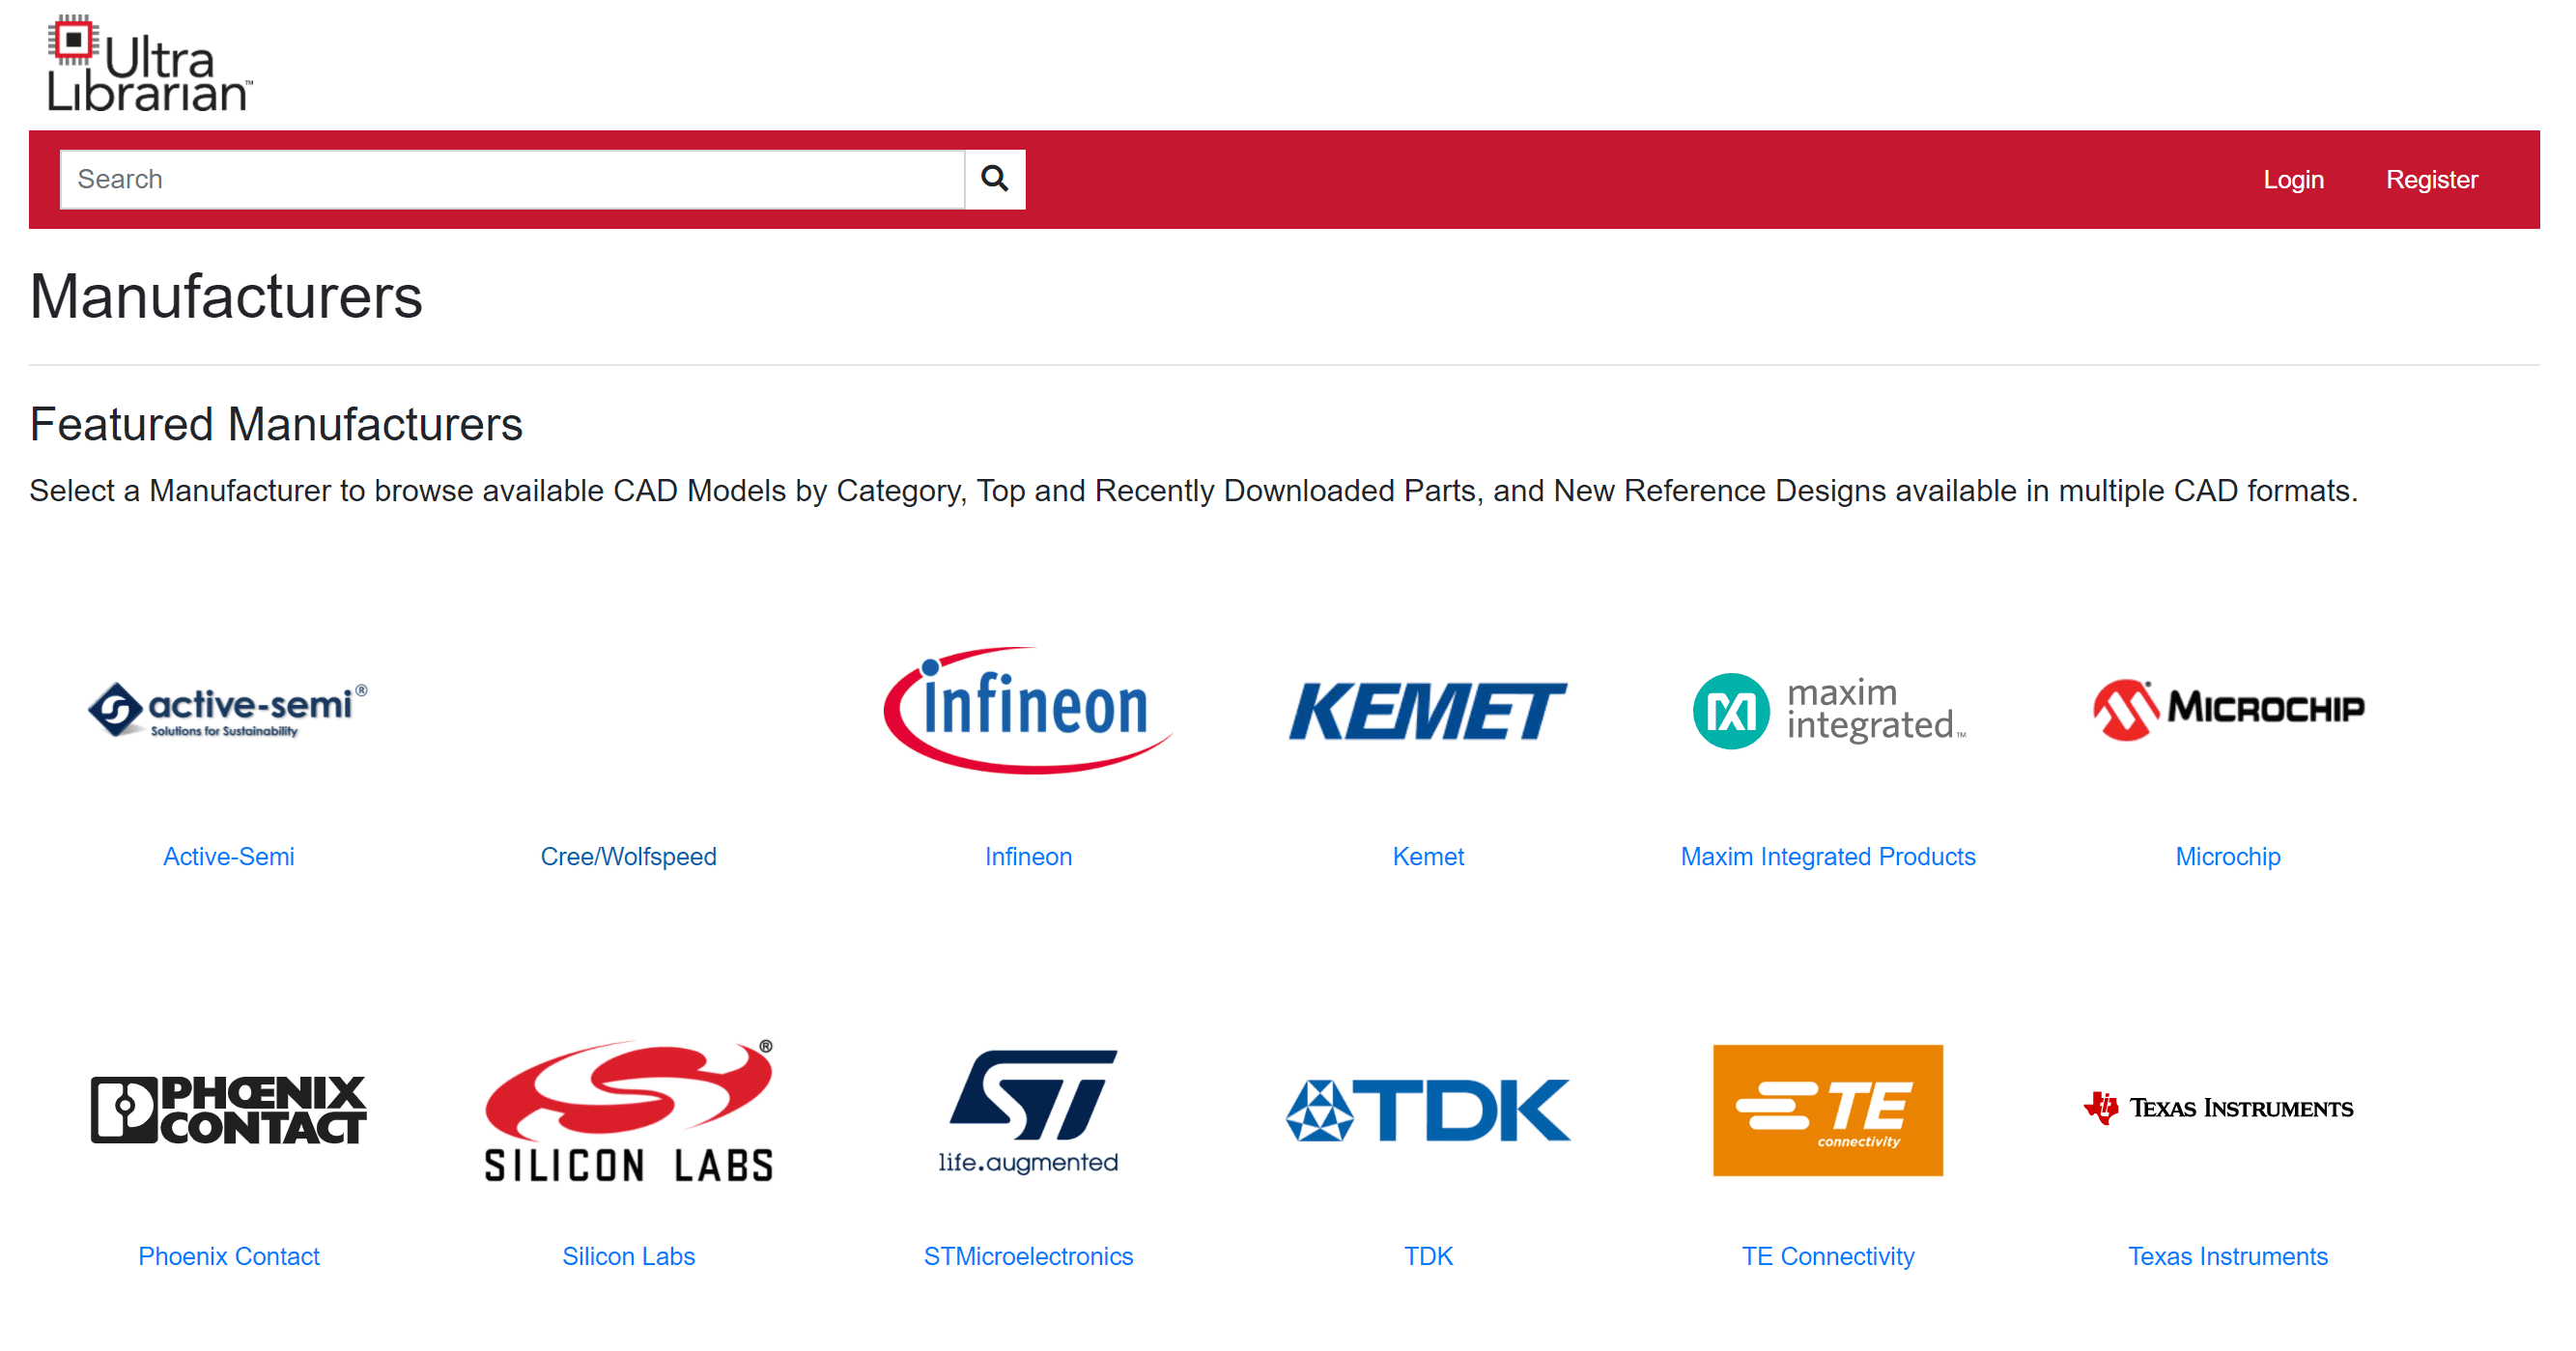Open the Silicon Labs text link
This screenshot has height=1351, width=2576.
point(628,1256)
